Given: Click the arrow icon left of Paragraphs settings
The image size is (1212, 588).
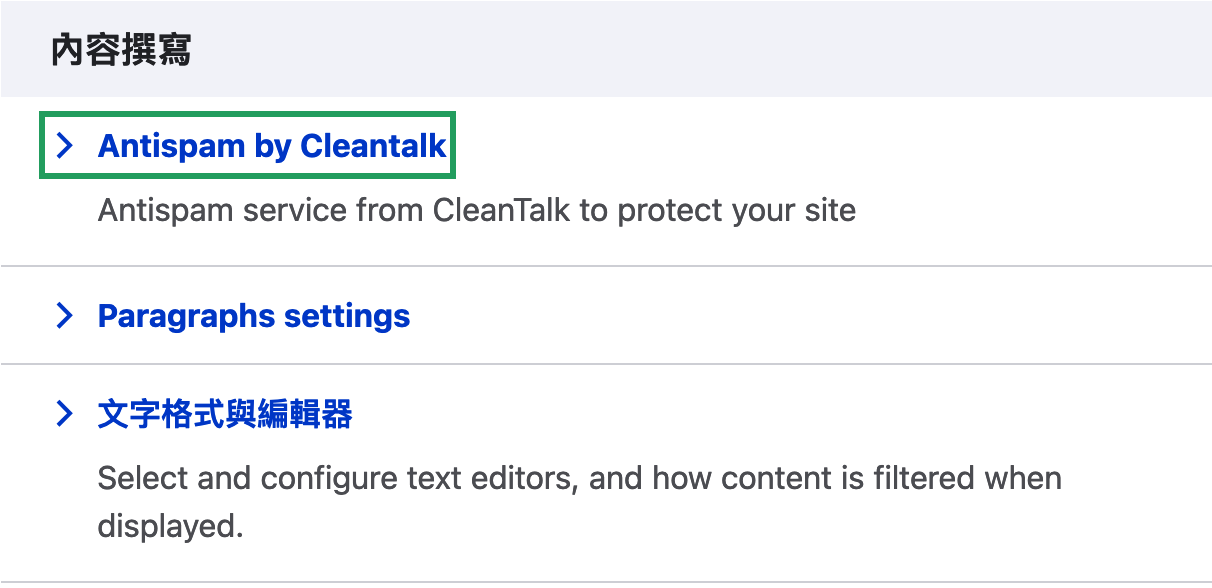Looking at the screenshot, I should pos(65,316).
